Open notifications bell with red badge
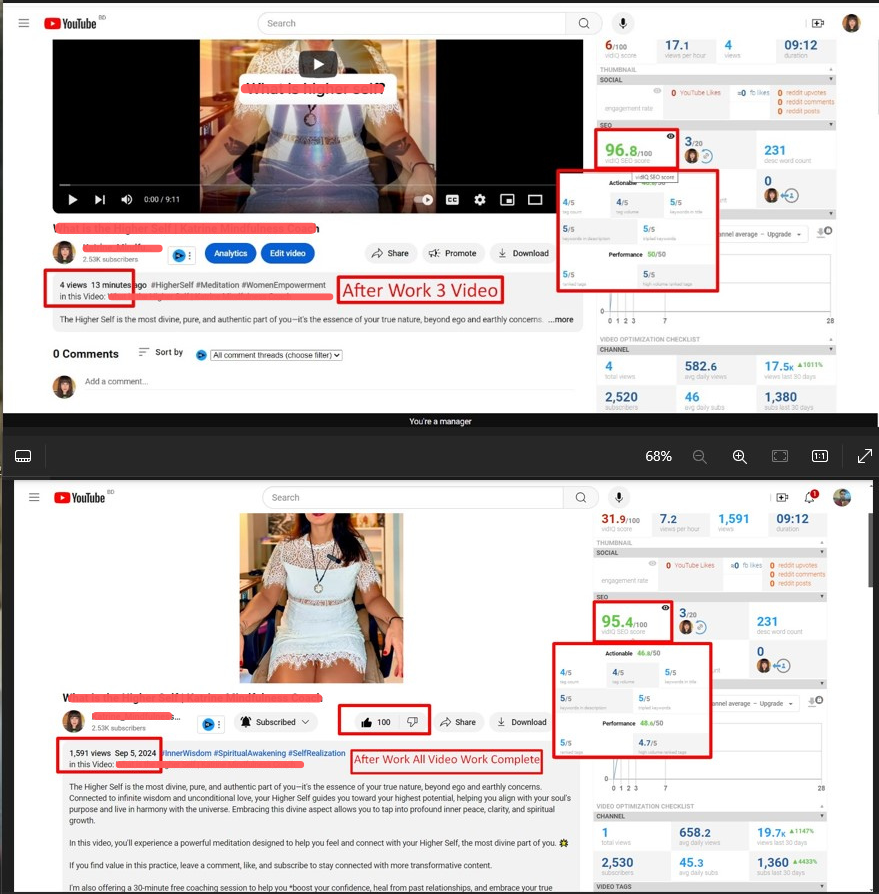This screenshot has height=894, width=879. click(x=812, y=497)
